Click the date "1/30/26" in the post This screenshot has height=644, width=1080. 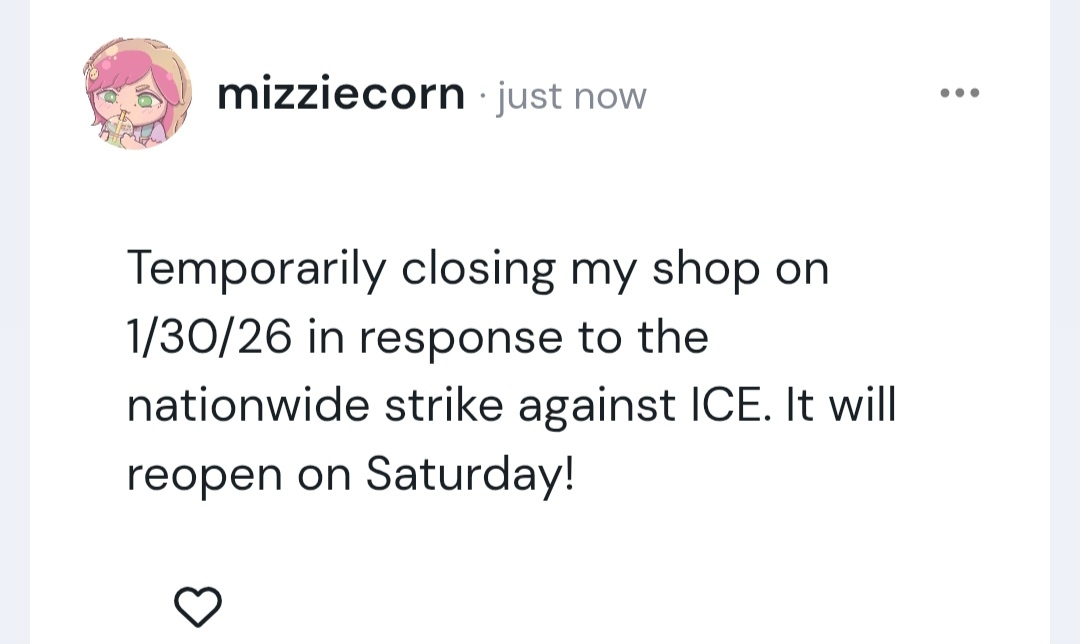tap(209, 338)
